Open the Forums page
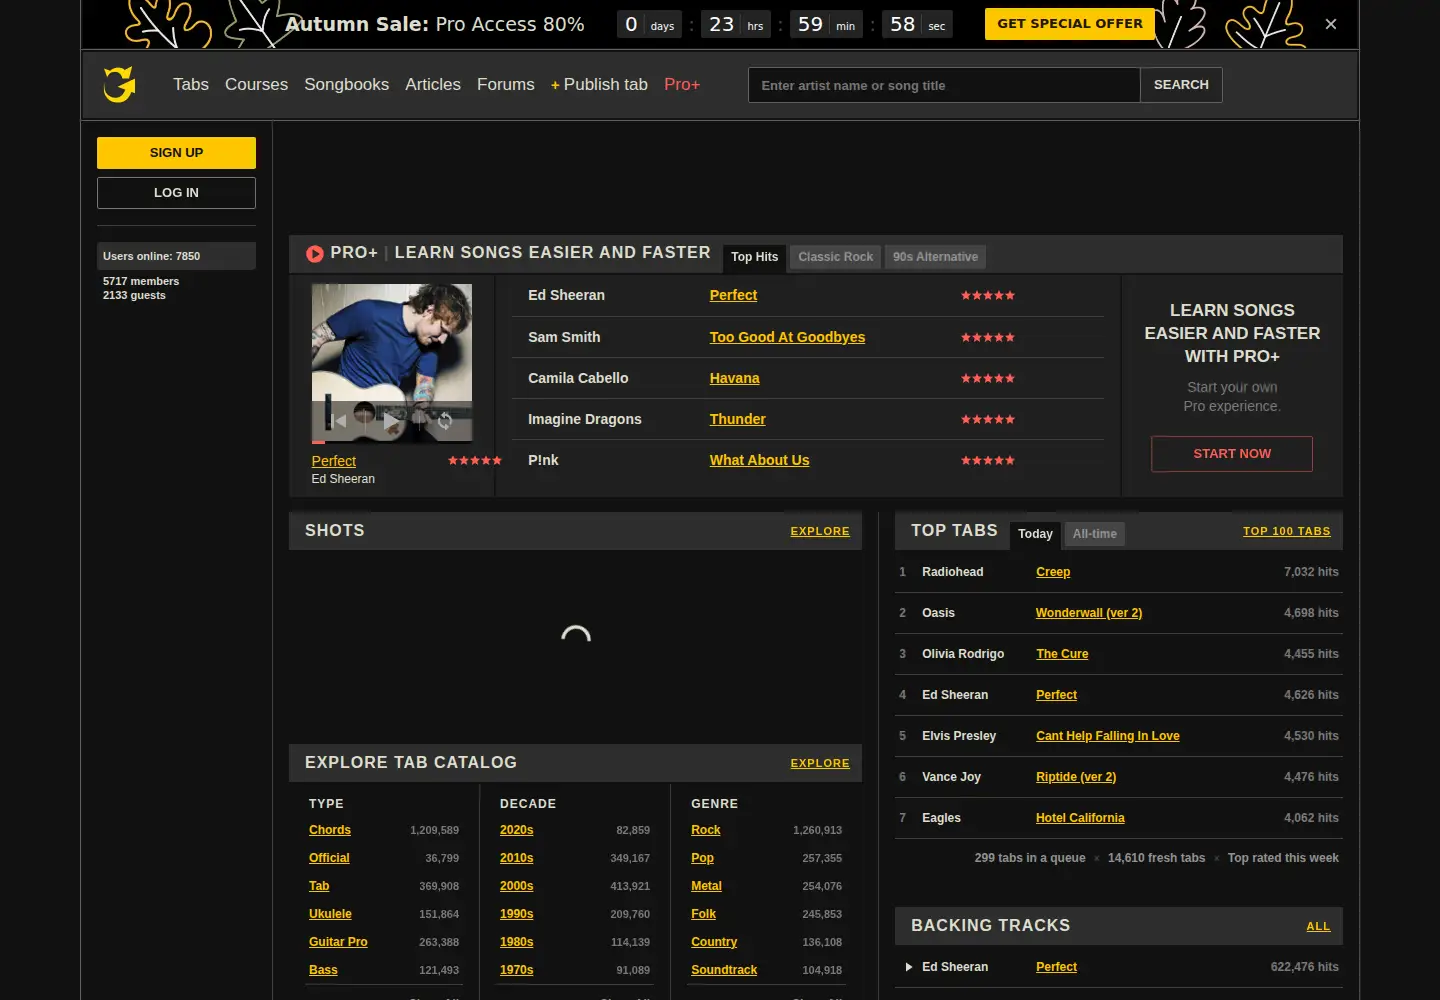The height and width of the screenshot is (1000, 1440). click(506, 85)
